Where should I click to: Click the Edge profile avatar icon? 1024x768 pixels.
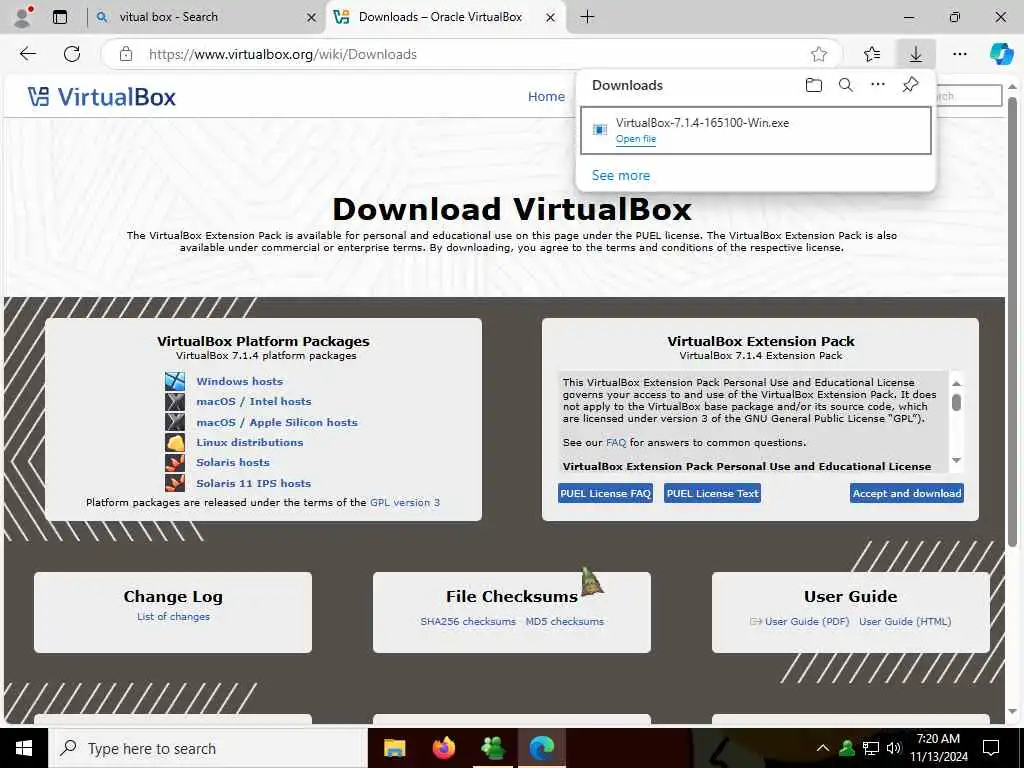coord(23,17)
